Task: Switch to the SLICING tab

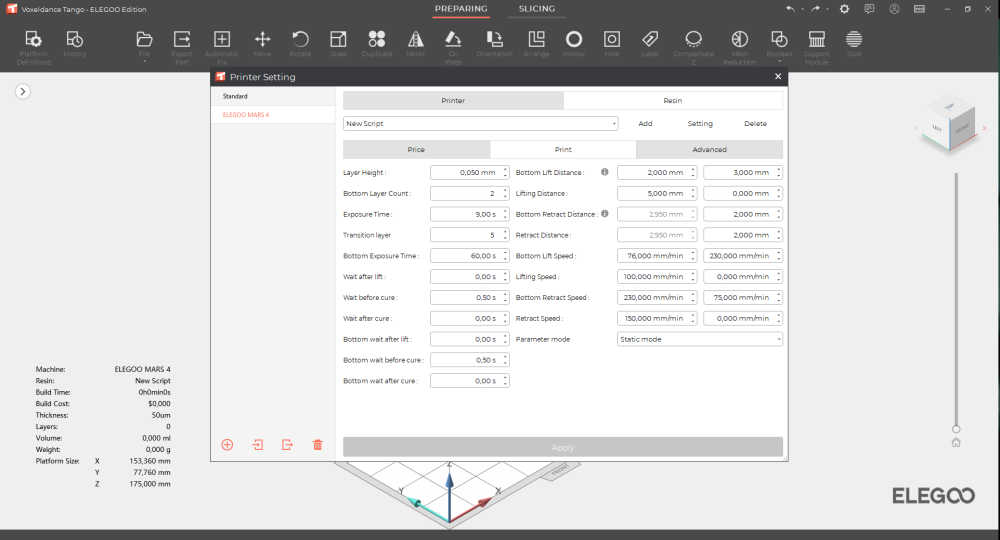Action: tap(537, 9)
